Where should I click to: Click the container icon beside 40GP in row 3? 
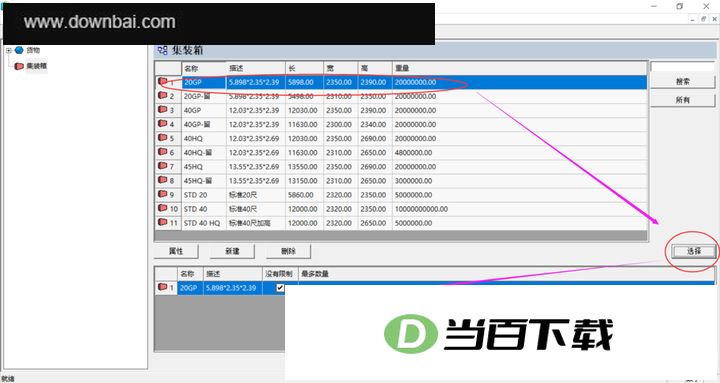tap(163, 109)
